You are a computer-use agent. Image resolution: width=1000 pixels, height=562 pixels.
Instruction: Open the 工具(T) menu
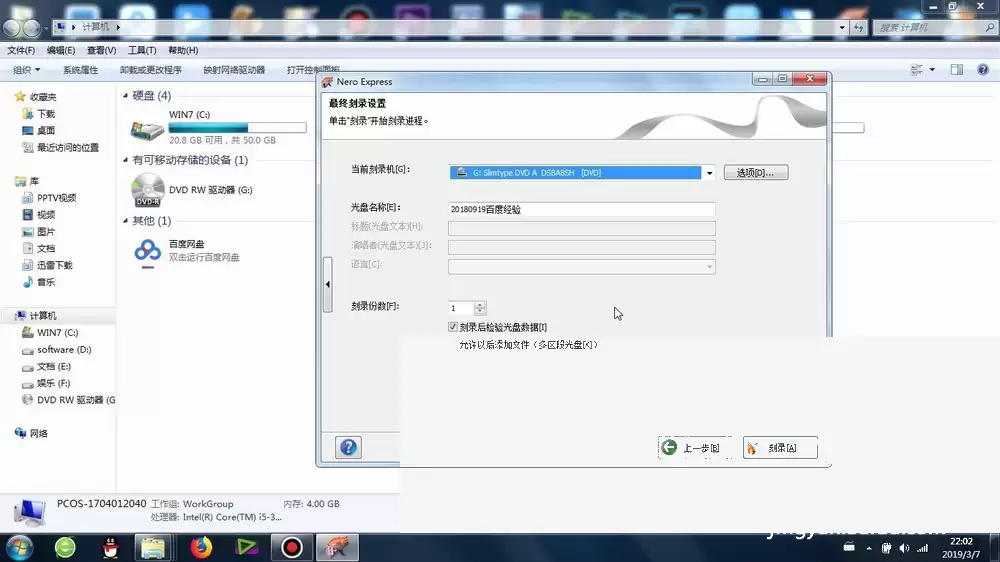pos(142,50)
